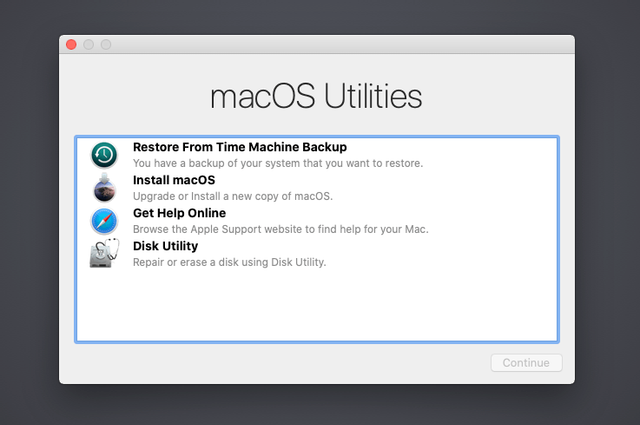
Task: Choose the Disk Utility title text
Action: pos(165,246)
